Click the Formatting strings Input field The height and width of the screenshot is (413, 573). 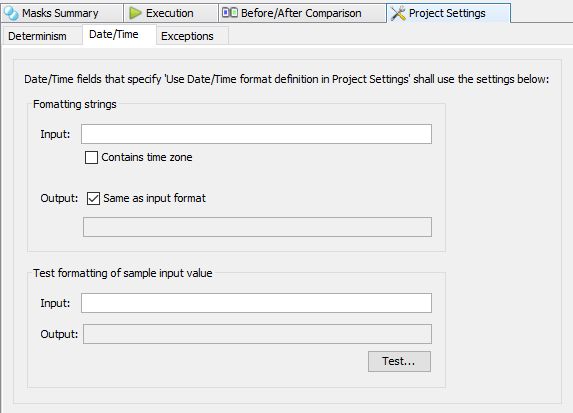[256, 134]
